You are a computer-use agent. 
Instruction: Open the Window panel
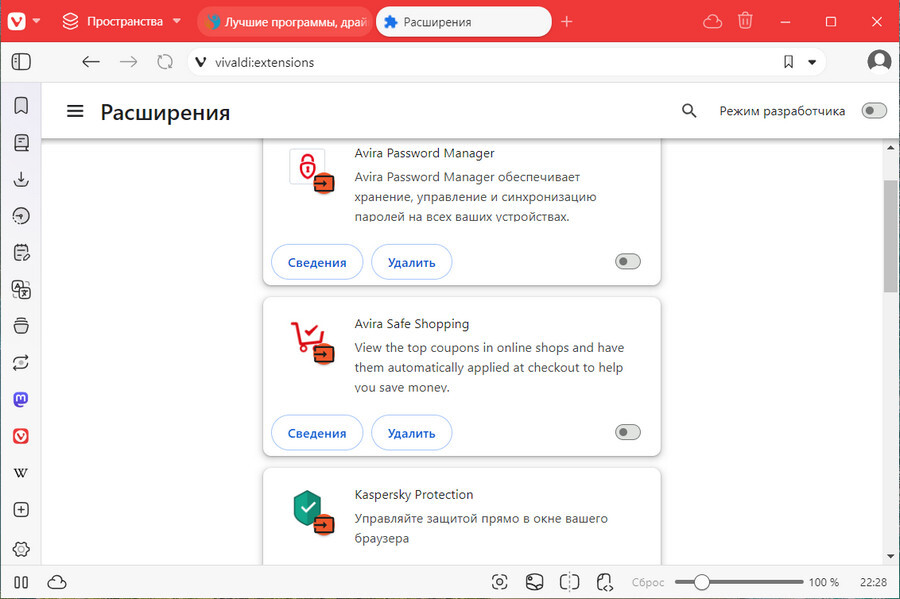click(21, 326)
